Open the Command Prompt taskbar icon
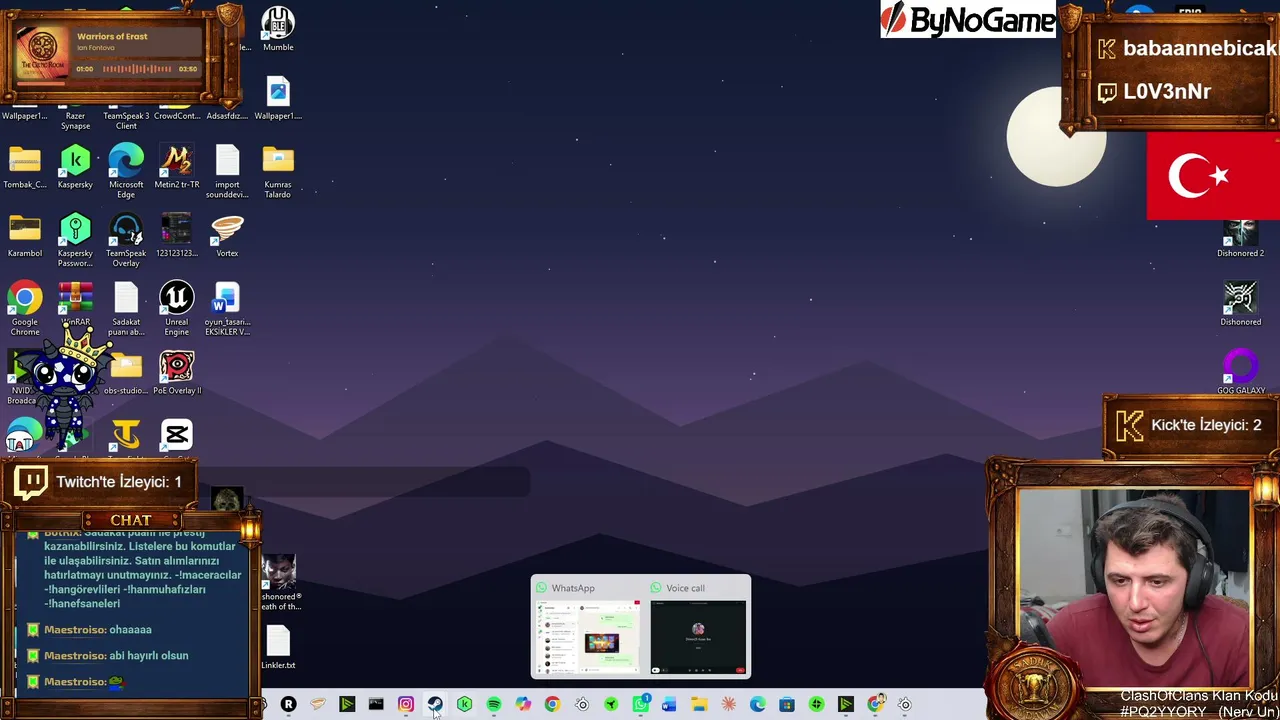The height and width of the screenshot is (720, 1280). click(376, 705)
